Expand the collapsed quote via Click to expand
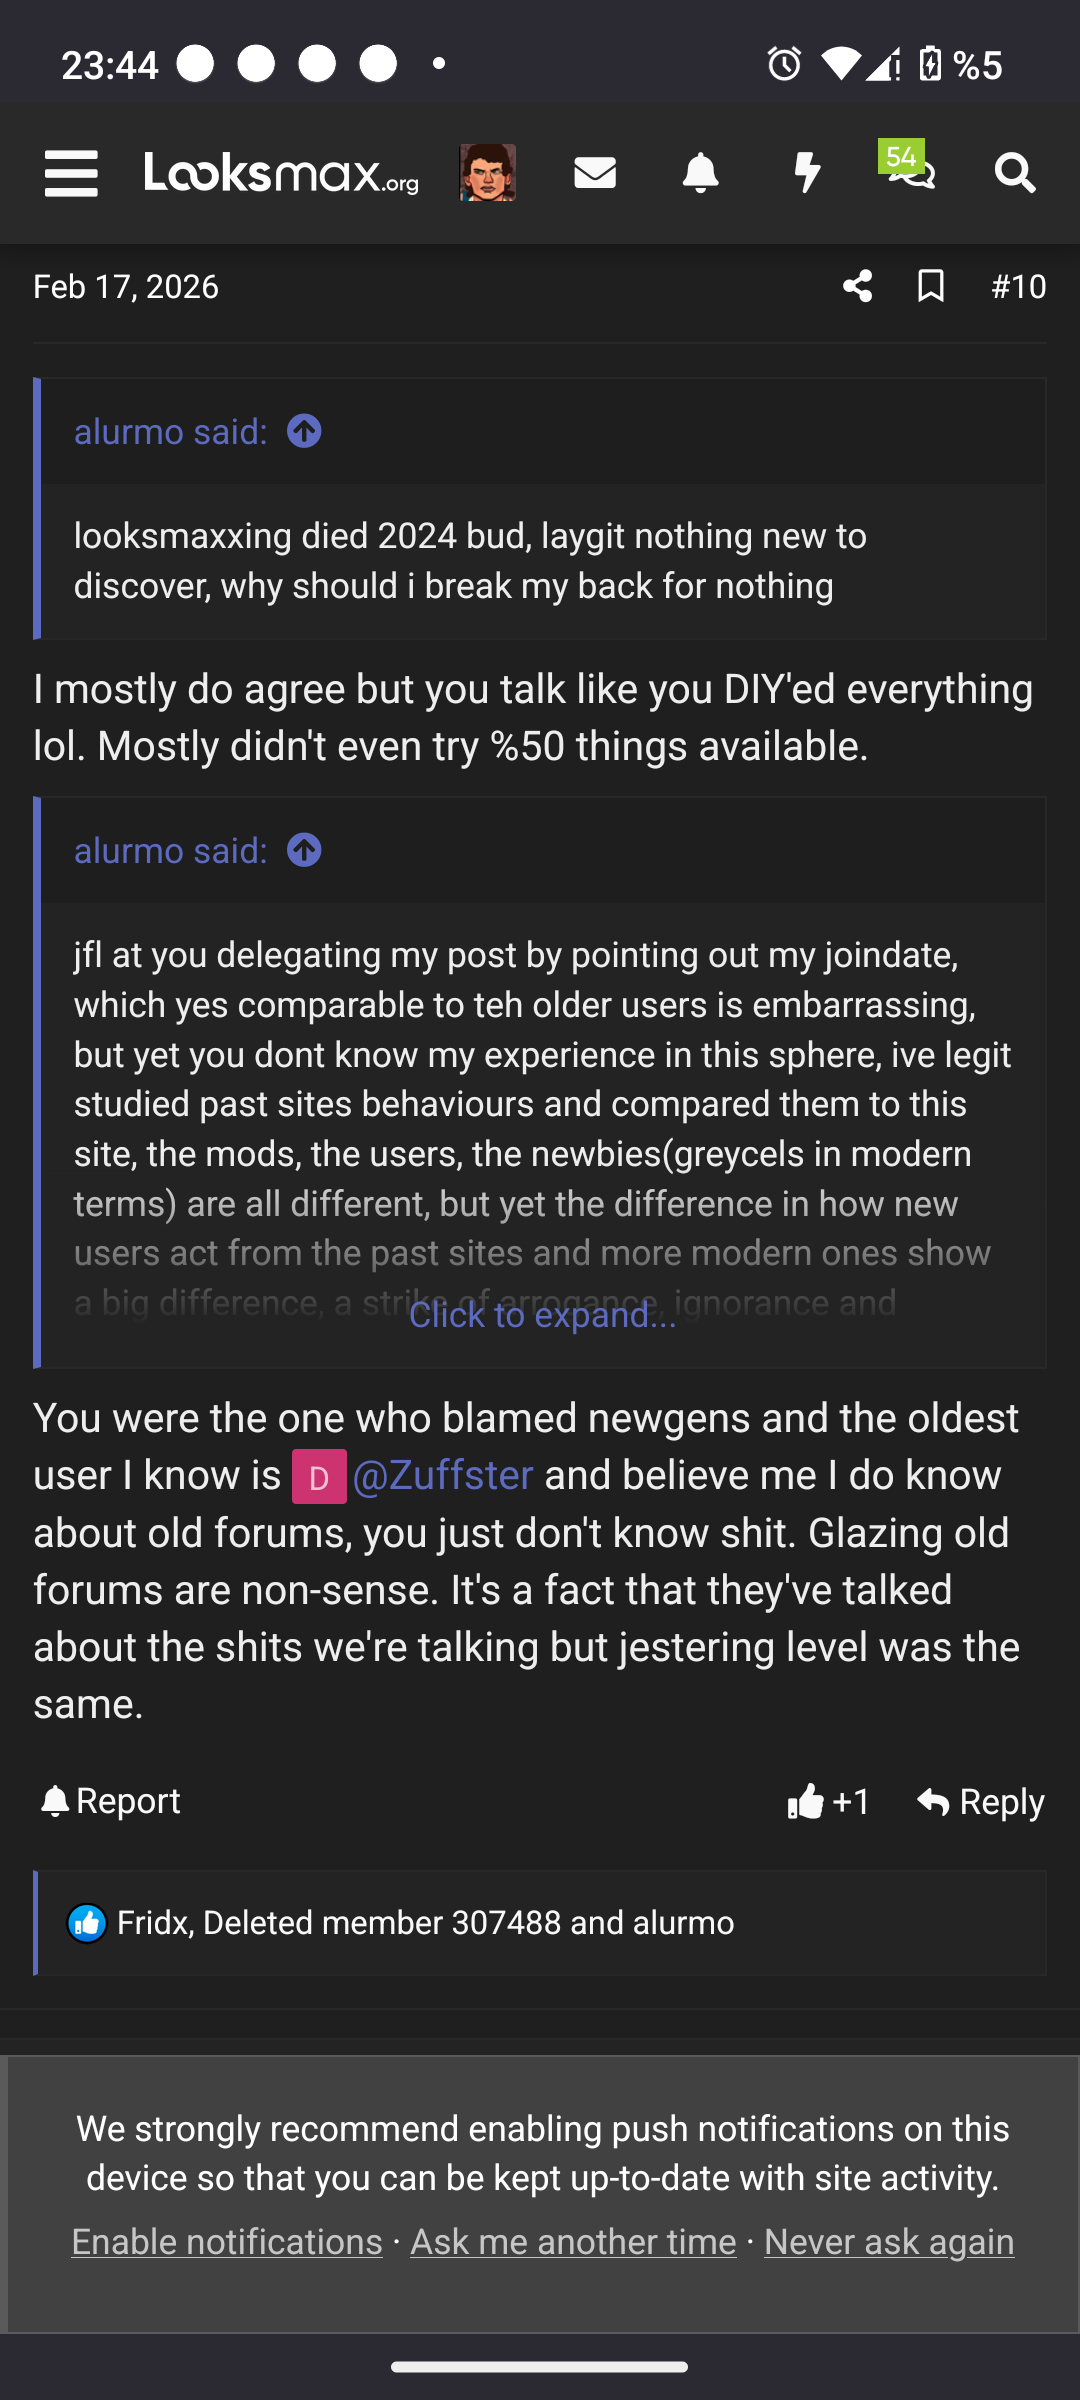Viewport: 1080px width, 2400px height. click(542, 1315)
